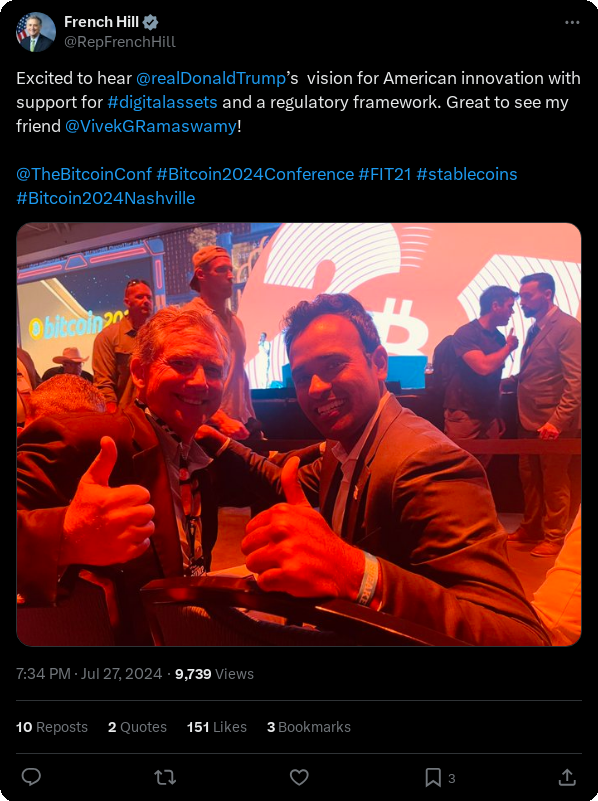This screenshot has height=801, width=598.
Task: Open the three-dot more options menu
Action: pyautogui.click(x=572, y=22)
